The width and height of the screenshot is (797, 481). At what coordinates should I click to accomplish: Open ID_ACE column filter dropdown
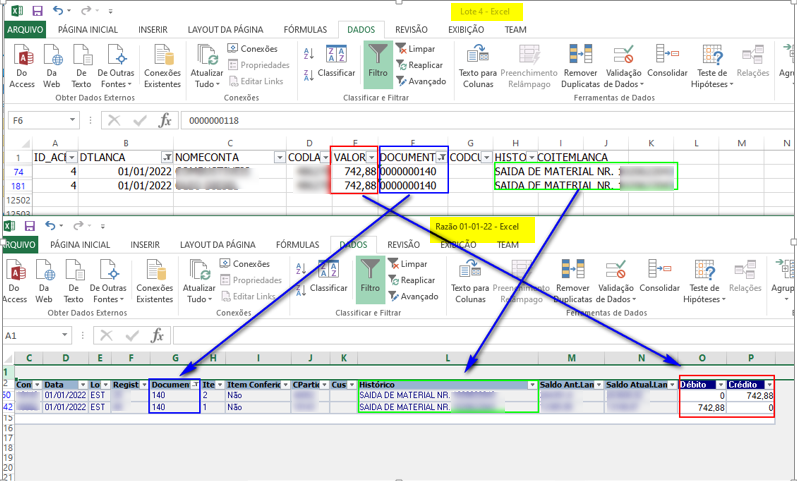(72, 158)
